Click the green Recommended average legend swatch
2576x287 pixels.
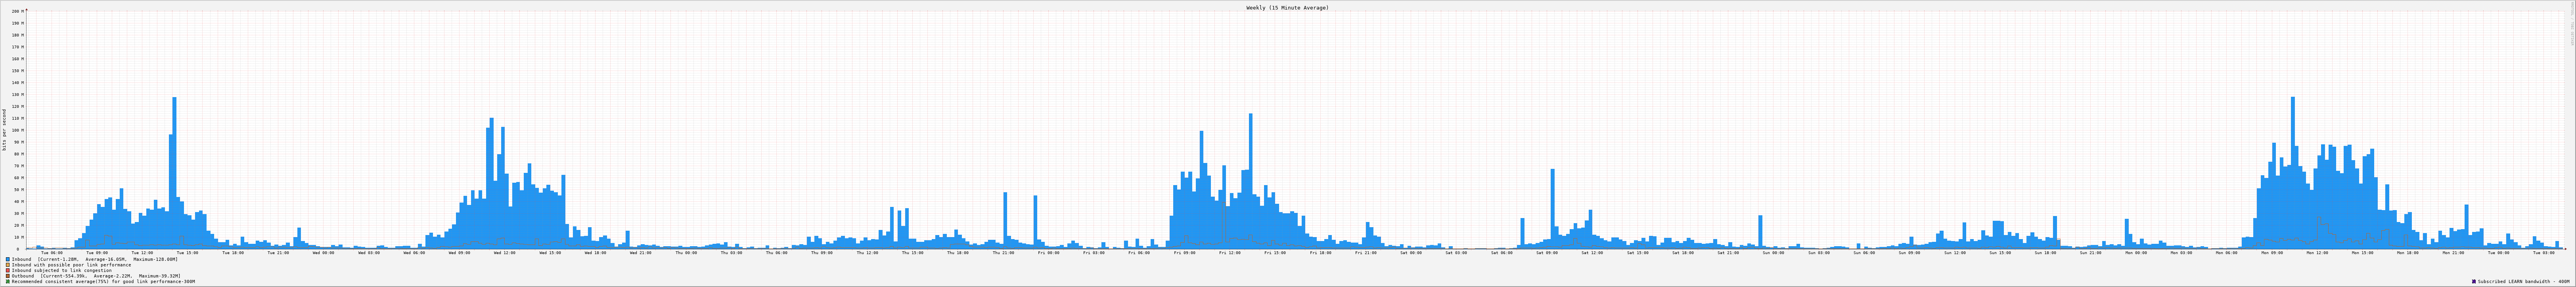pyautogui.click(x=8, y=282)
